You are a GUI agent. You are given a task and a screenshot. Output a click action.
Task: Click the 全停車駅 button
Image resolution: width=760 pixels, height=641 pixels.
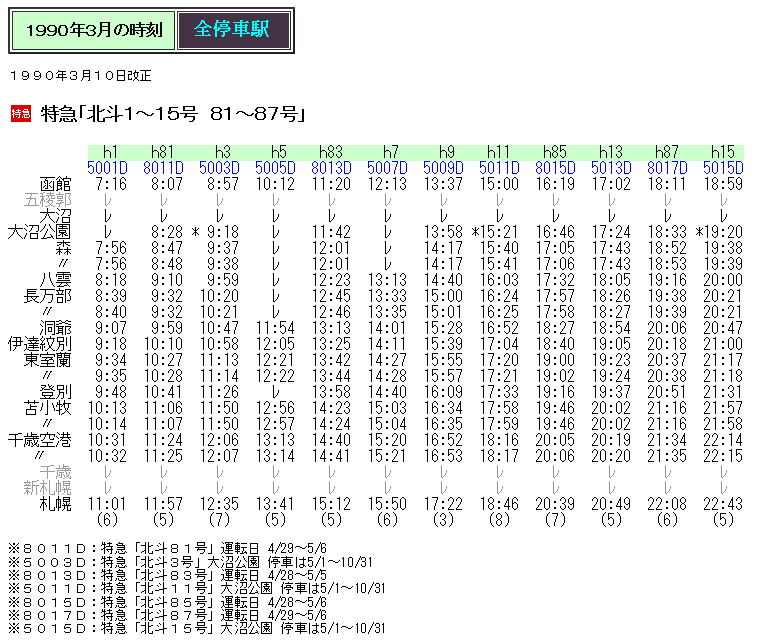(234, 30)
